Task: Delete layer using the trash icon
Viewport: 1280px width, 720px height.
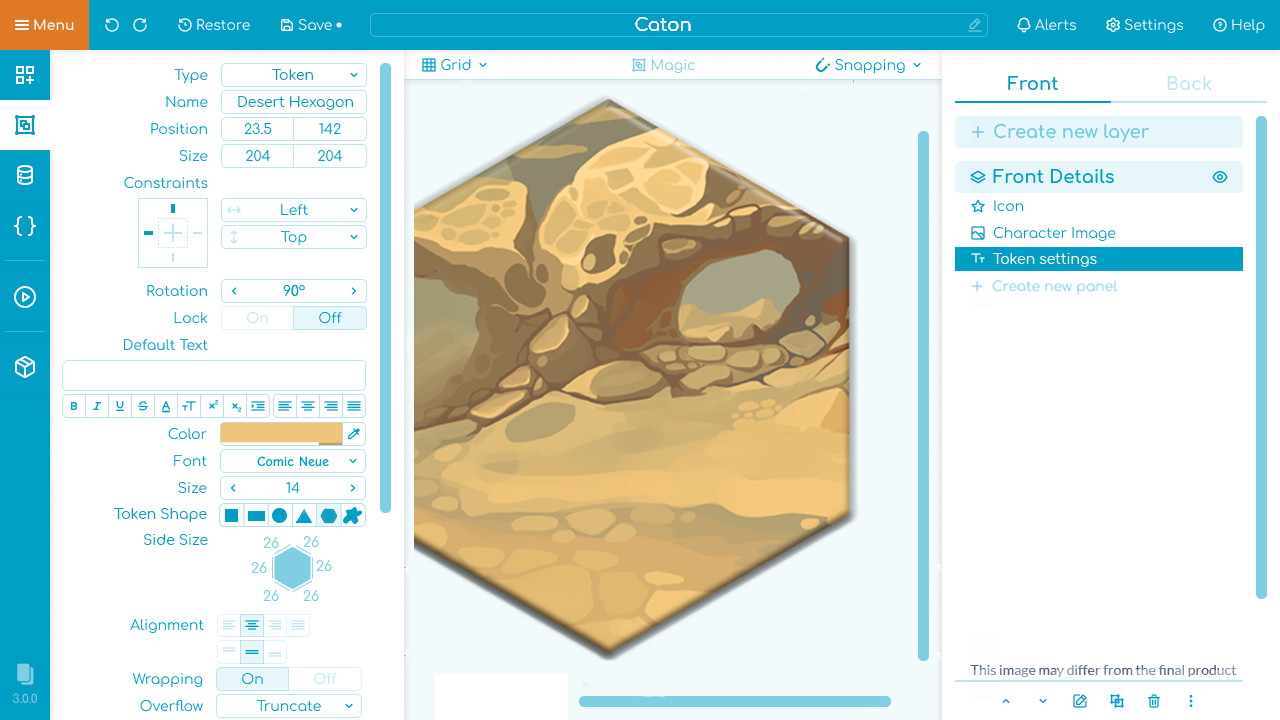Action: [x=1154, y=701]
